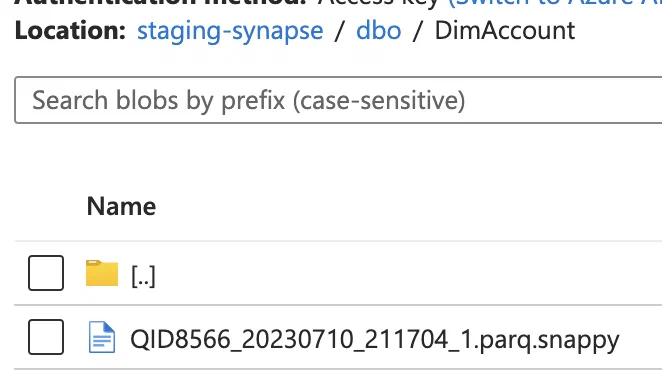Click the Switch to Azure AD link
The width and height of the screenshot is (662, 378).
[x=555, y=3]
